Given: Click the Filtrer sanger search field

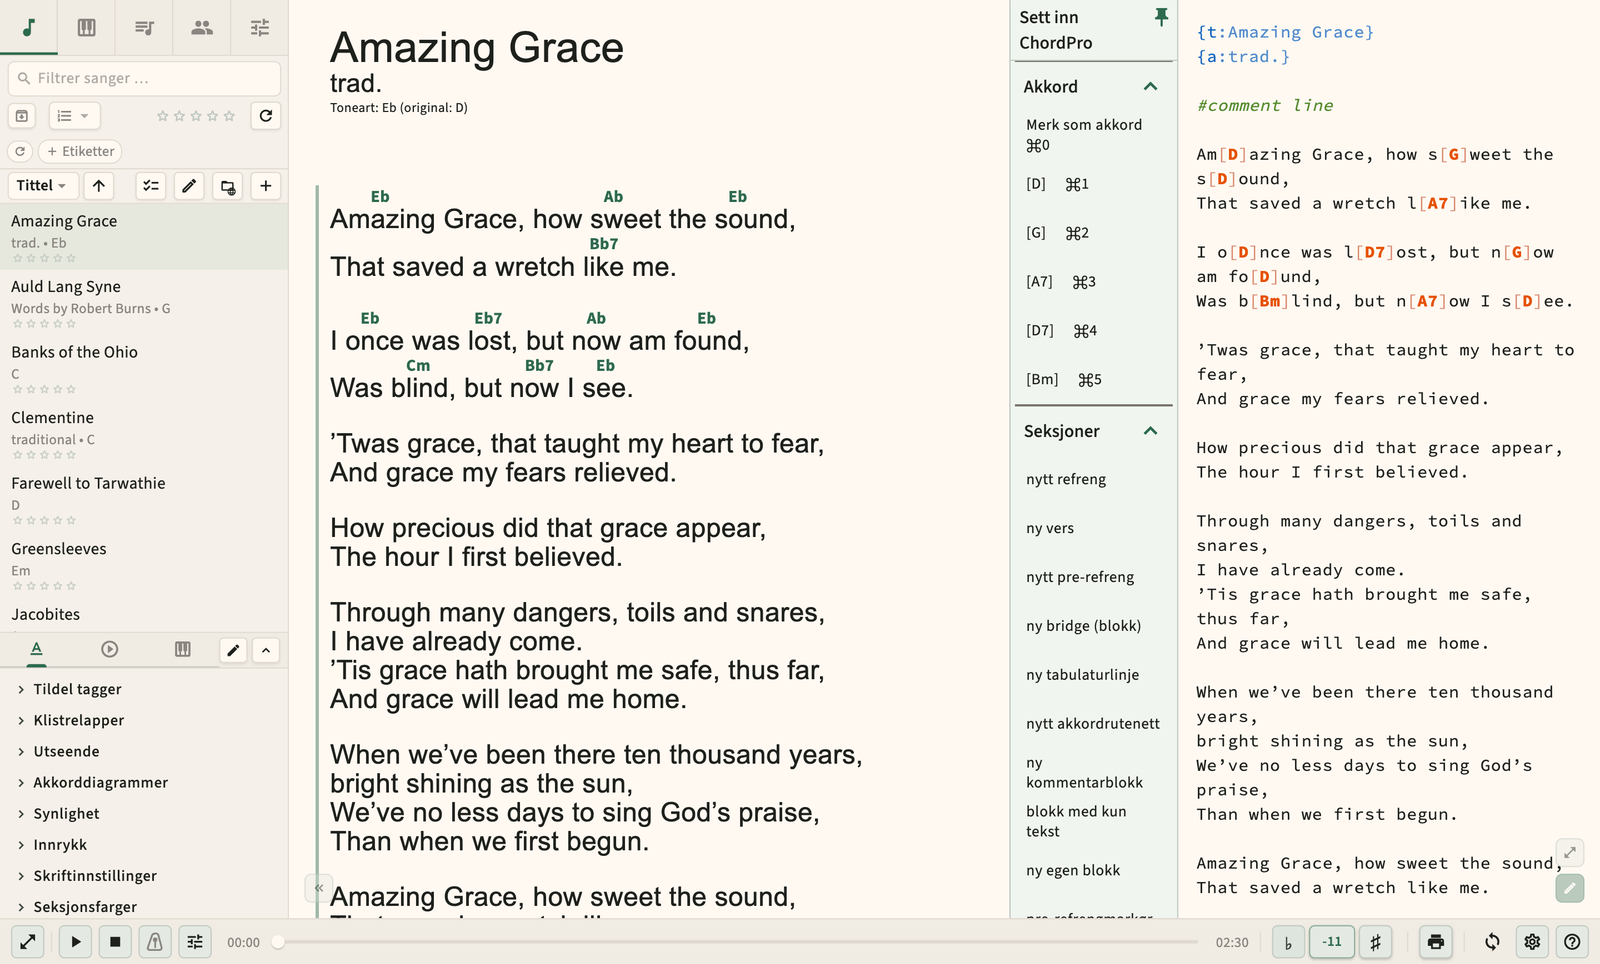Looking at the screenshot, I should click(x=144, y=78).
